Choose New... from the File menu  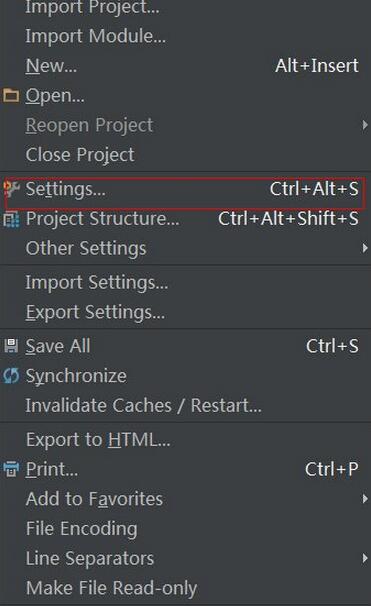click(x=51, y=66)
